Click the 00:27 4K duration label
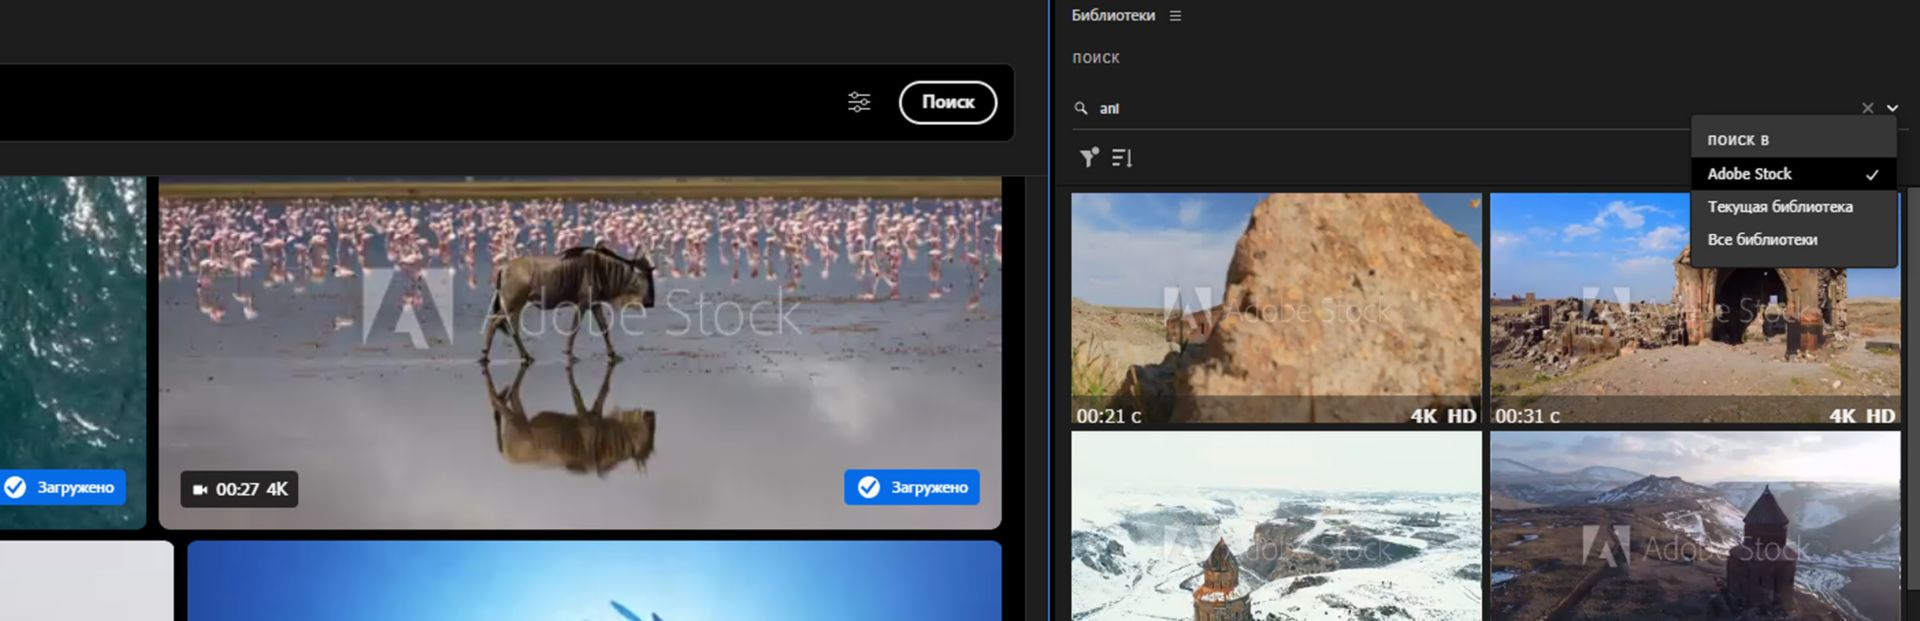This screenshot has width=1920, height=621. coord(240,489)
